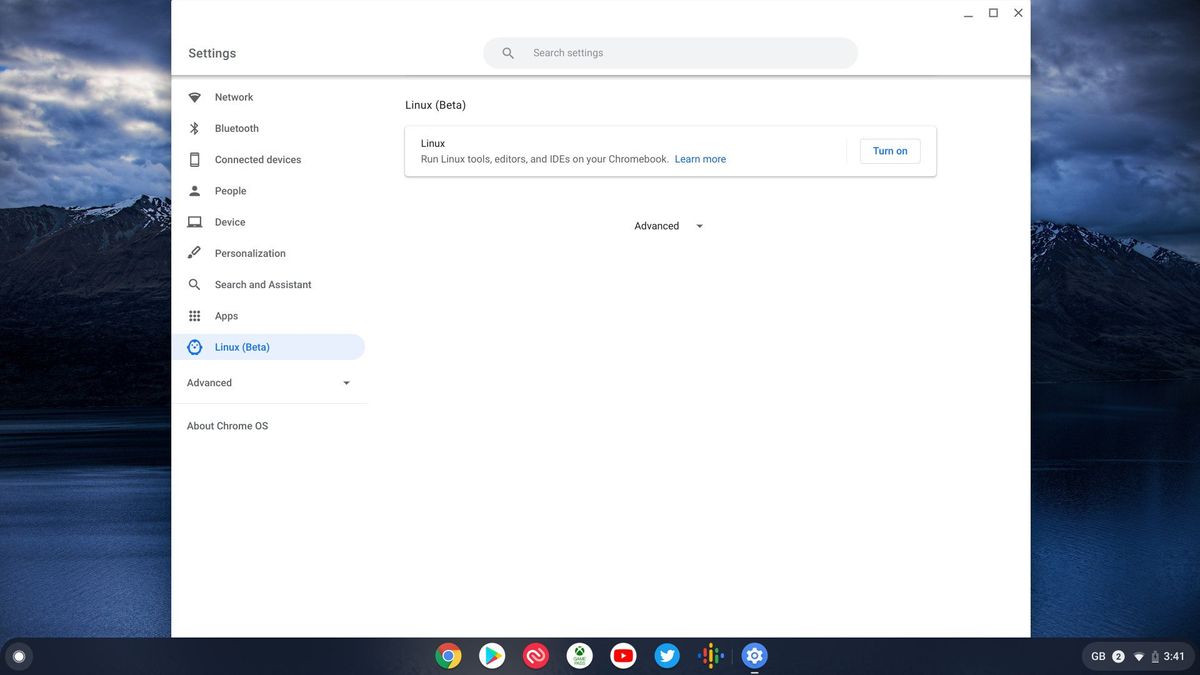The height and width of the screenshot is (675, 1200).
Task: Click the search icon in the search bar
Action: [x=507, y=52]
